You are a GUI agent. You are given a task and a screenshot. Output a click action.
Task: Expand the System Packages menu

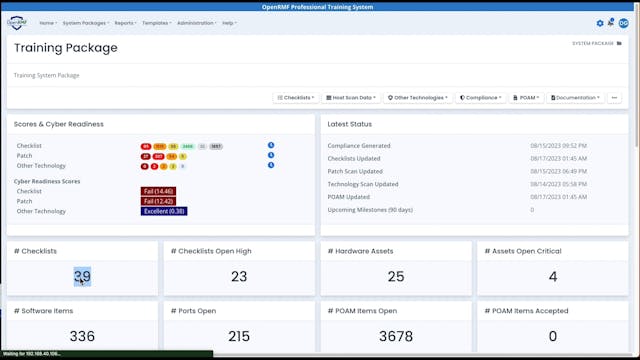[x=86, y=23]
